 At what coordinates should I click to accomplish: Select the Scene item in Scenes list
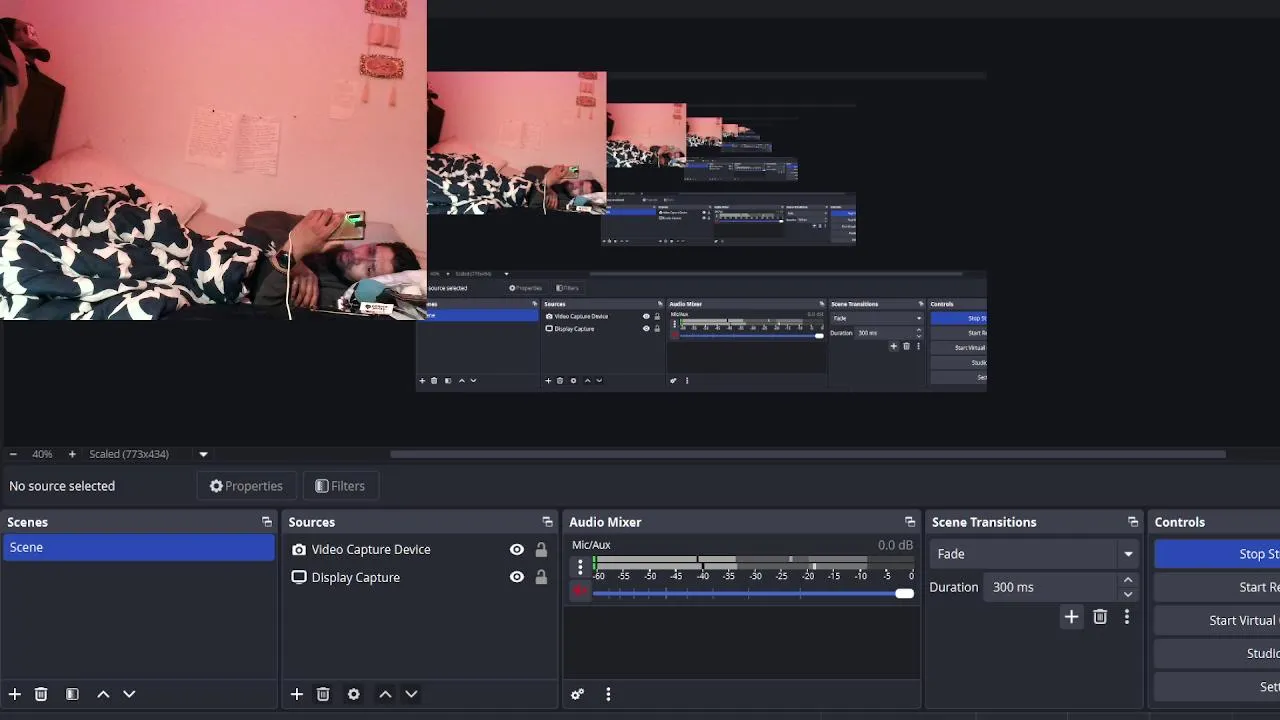(138, 547)
